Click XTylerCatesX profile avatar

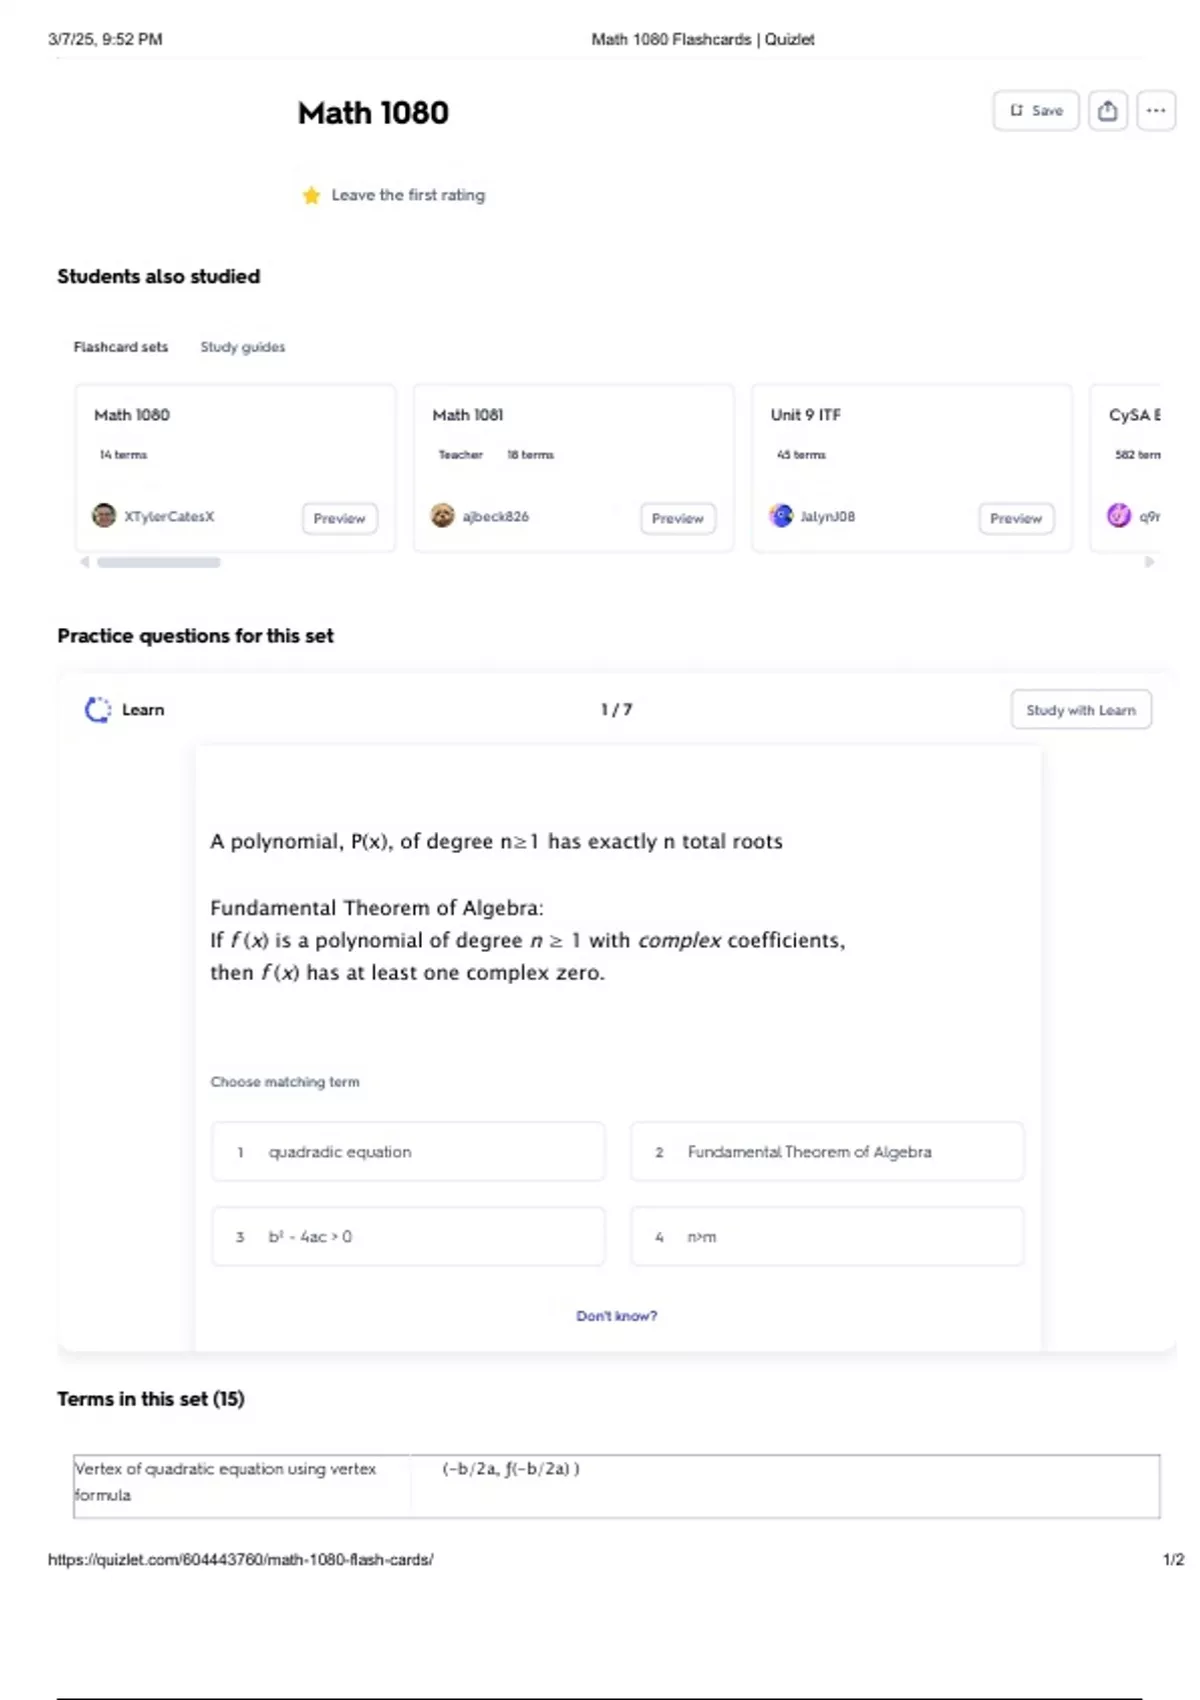click(x=104, y=516)
